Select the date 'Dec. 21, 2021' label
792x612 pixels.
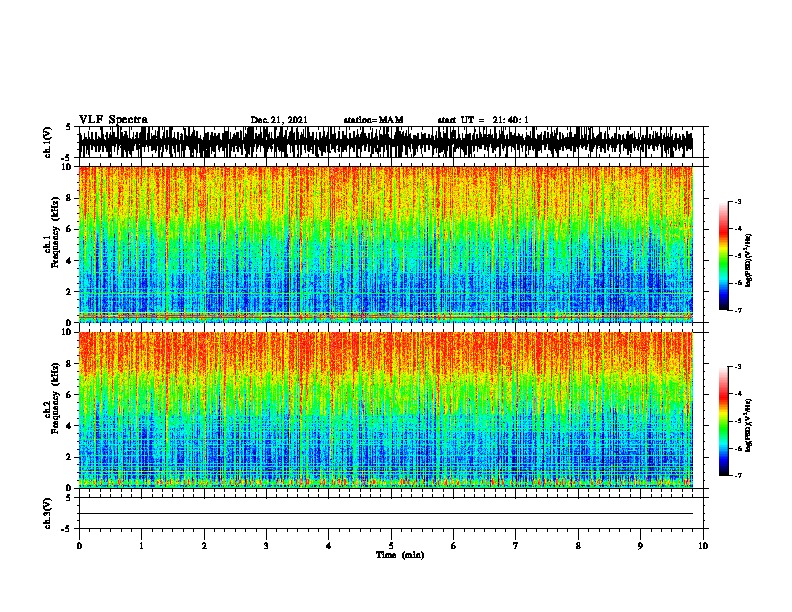[x=279, y=120]
